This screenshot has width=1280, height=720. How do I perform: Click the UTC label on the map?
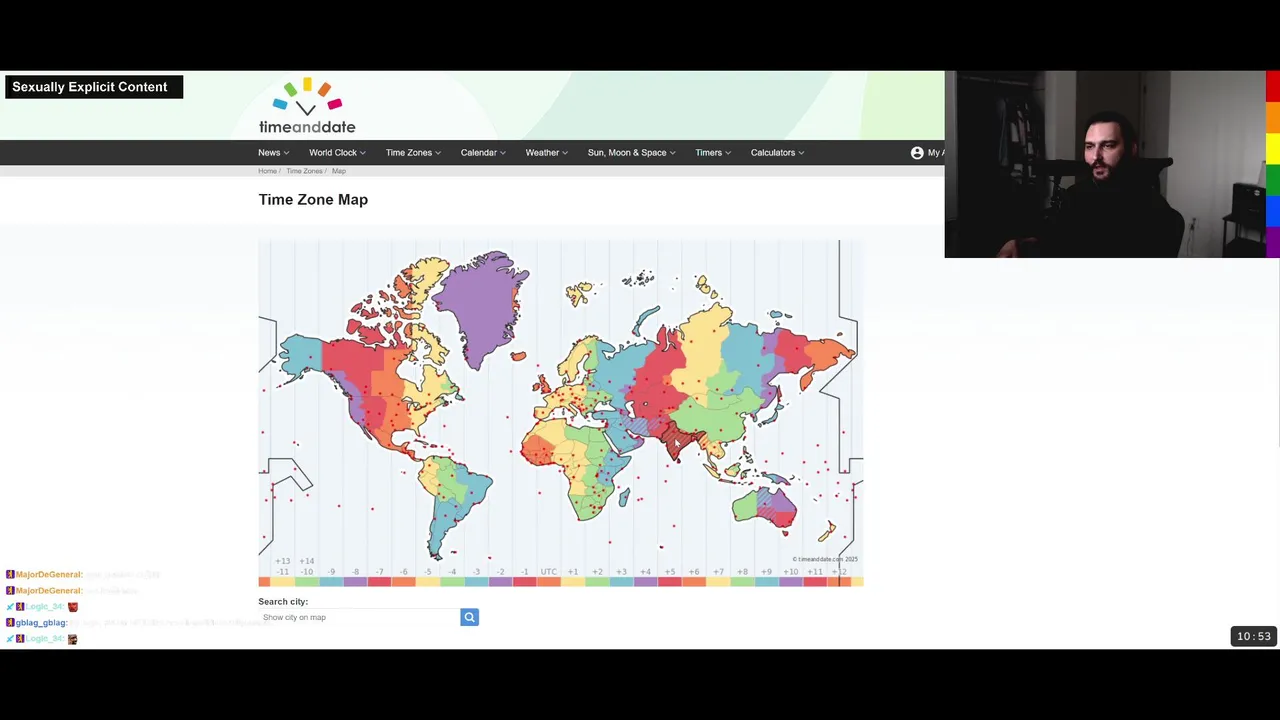(x=548, y=572)
